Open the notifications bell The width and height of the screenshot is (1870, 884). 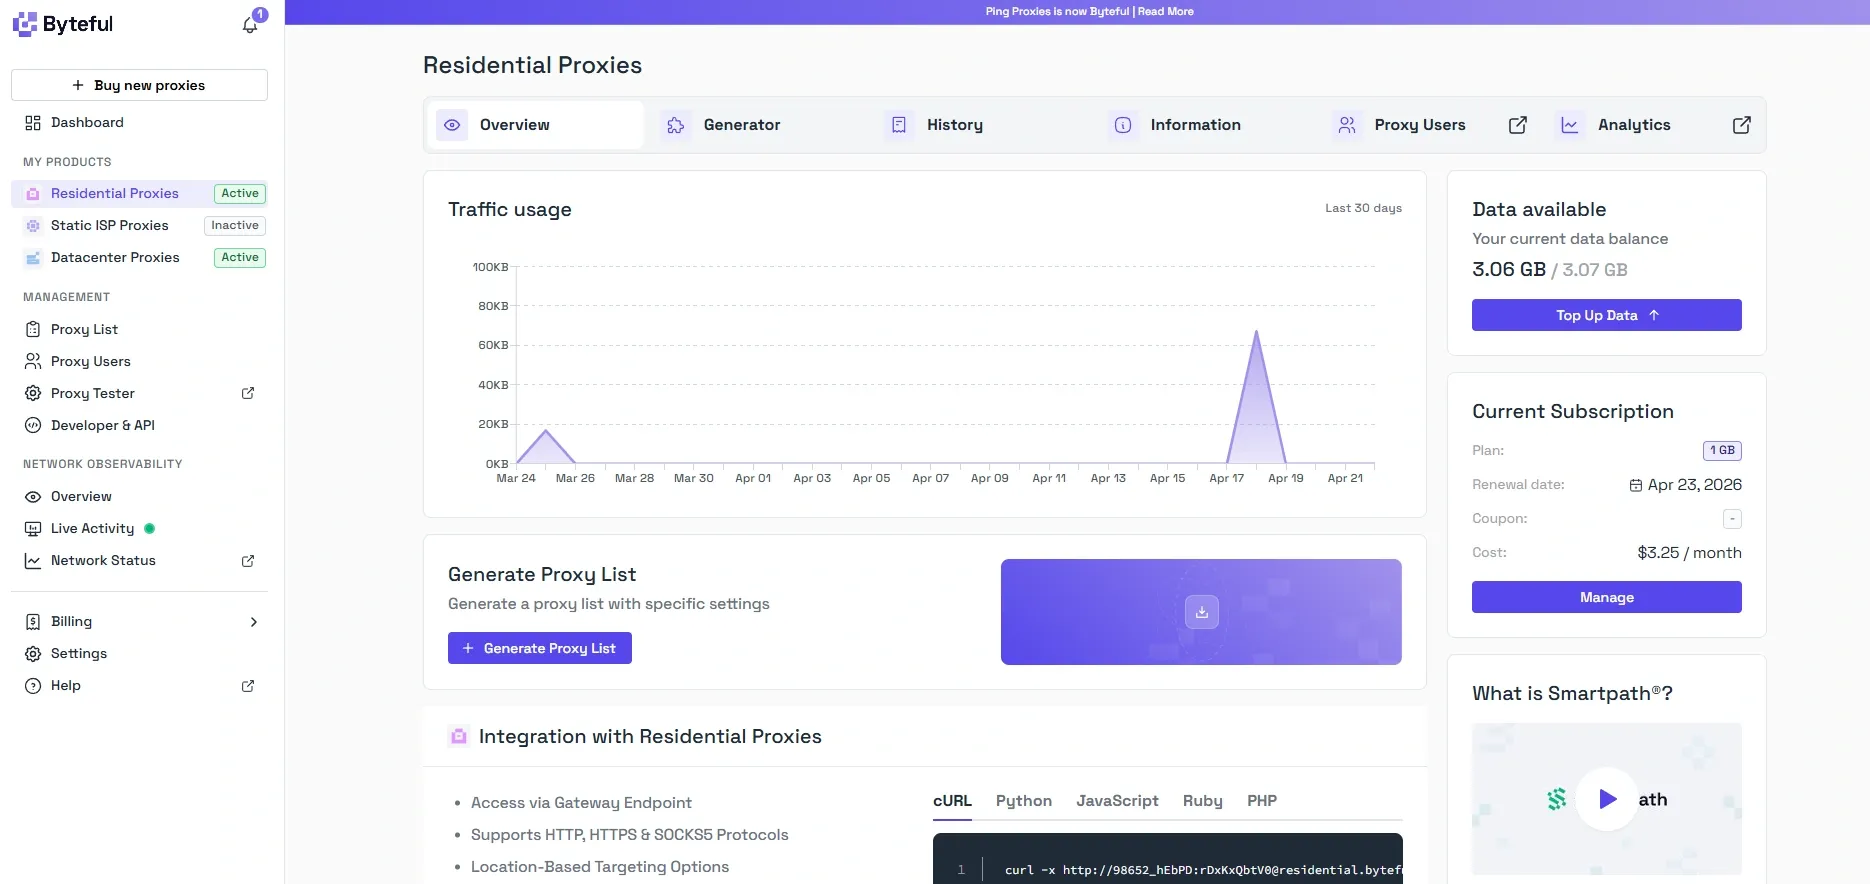click(x=250, y=25)
